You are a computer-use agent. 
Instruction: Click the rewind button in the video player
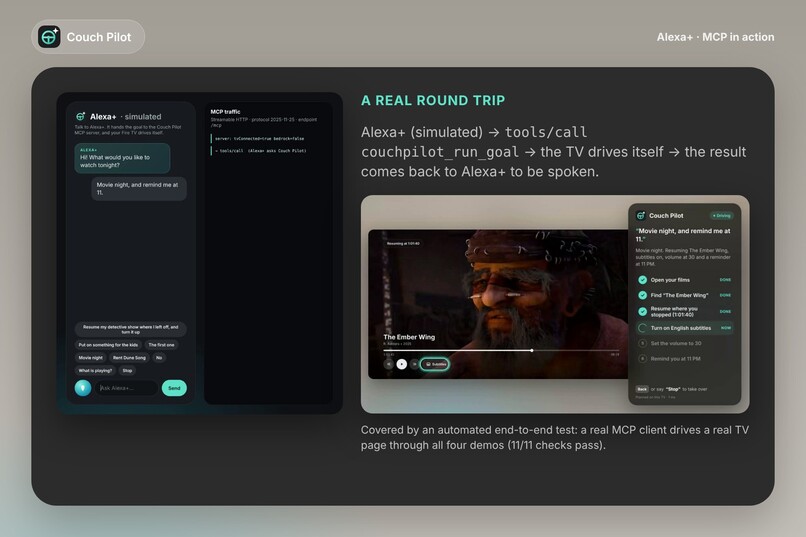click(389, 364)
